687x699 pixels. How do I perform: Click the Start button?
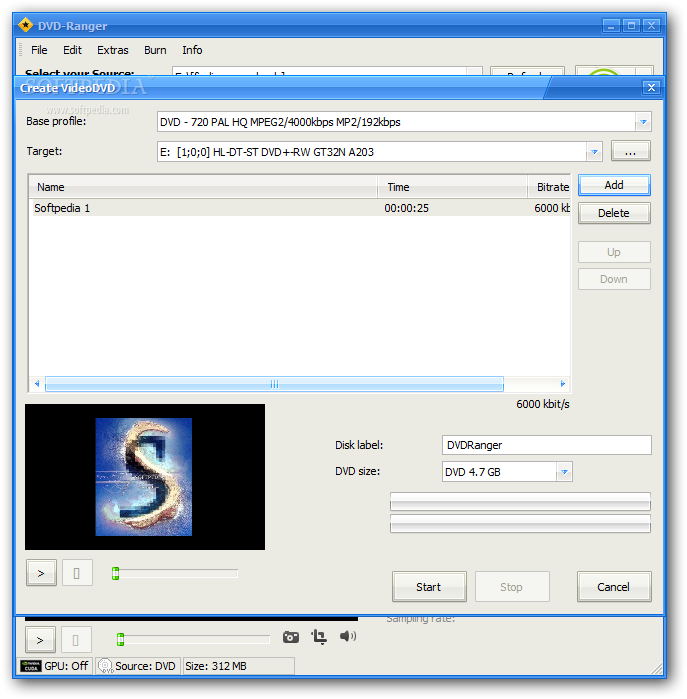(429, 587)
